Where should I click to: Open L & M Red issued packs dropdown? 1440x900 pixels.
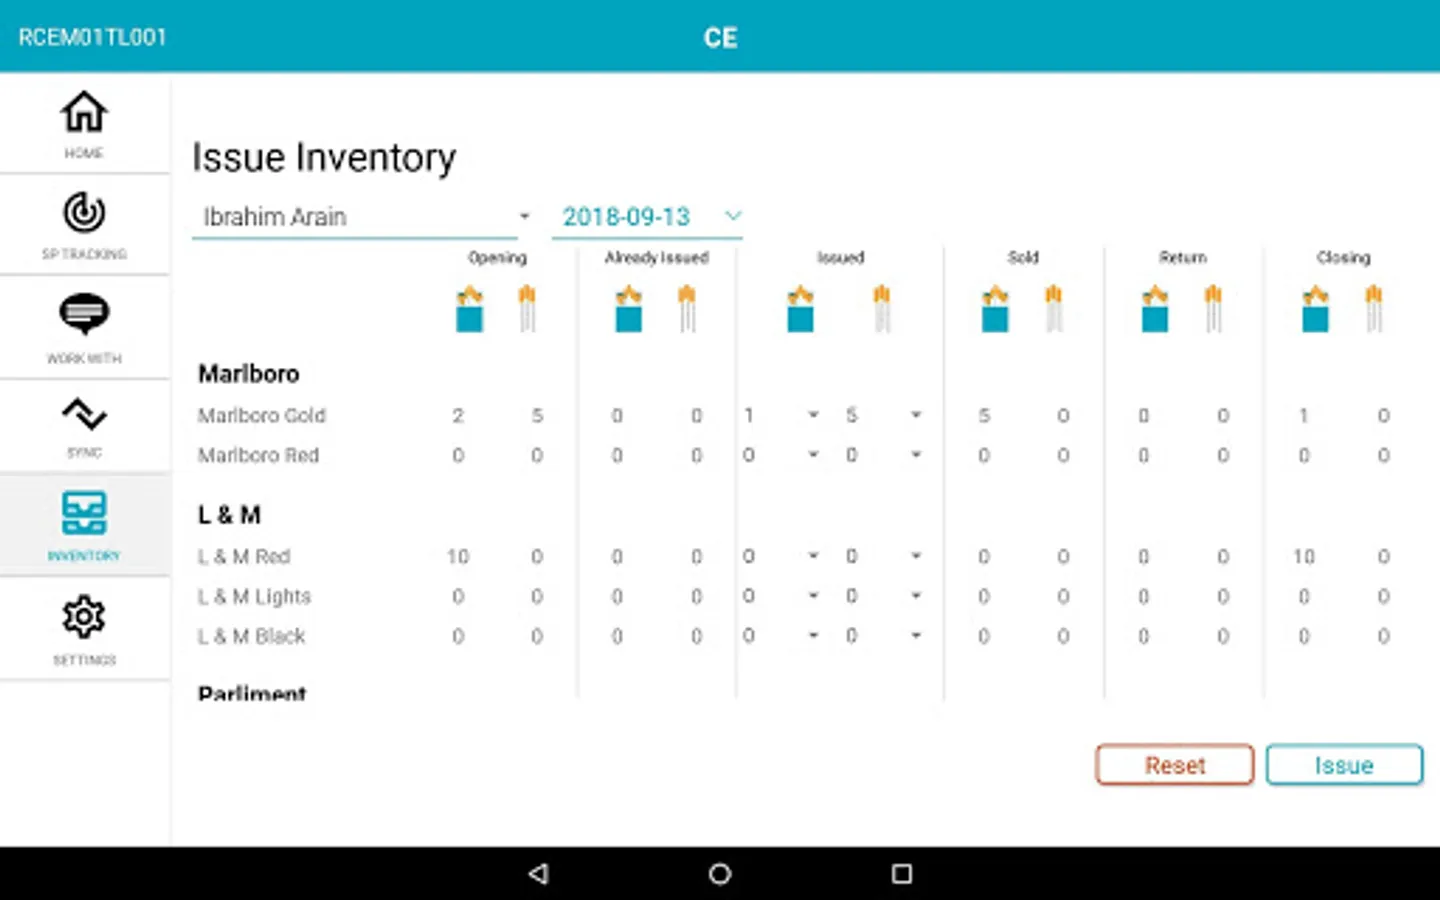[781, 556]
